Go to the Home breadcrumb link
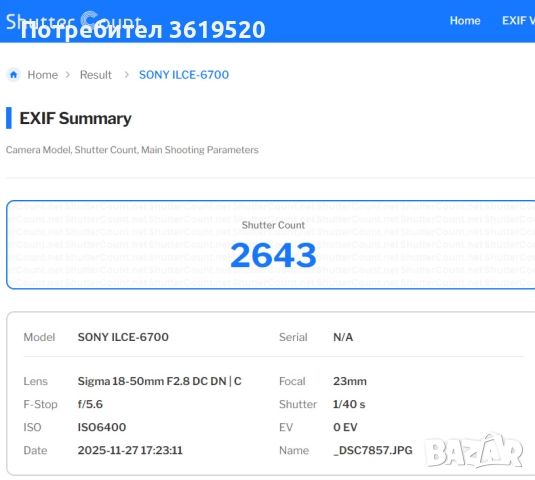Image resolution: width=535 pixels, height=480 pixels. point(43,75)
